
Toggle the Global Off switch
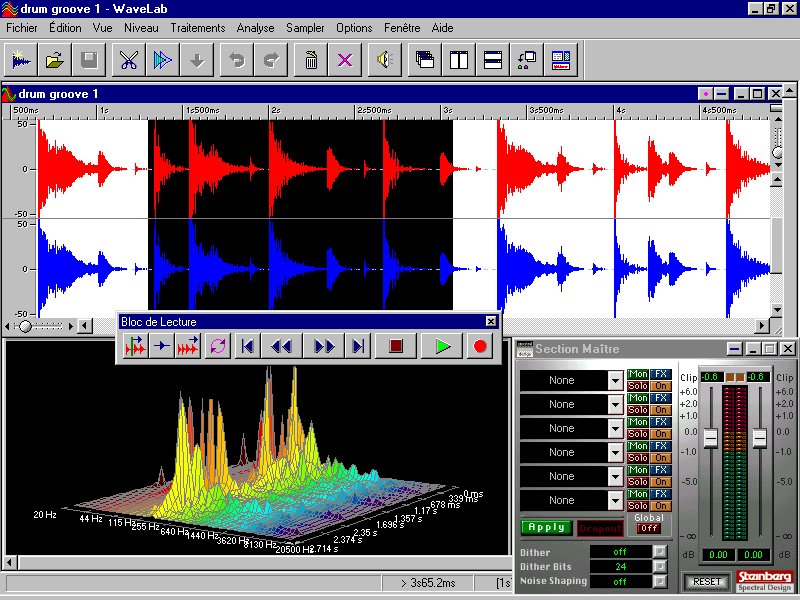click(649, 529)
